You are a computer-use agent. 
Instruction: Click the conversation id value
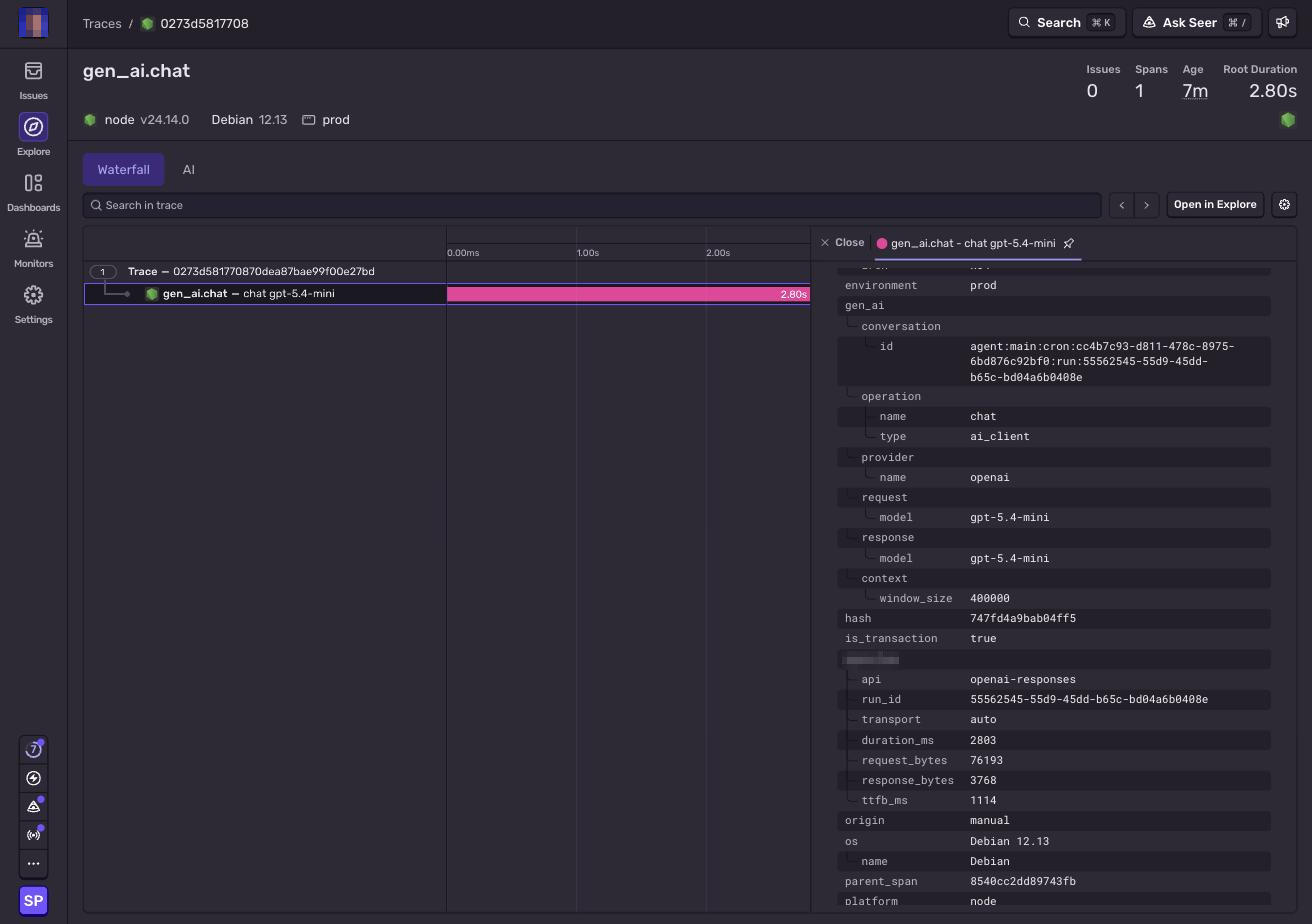point(1102,362)
